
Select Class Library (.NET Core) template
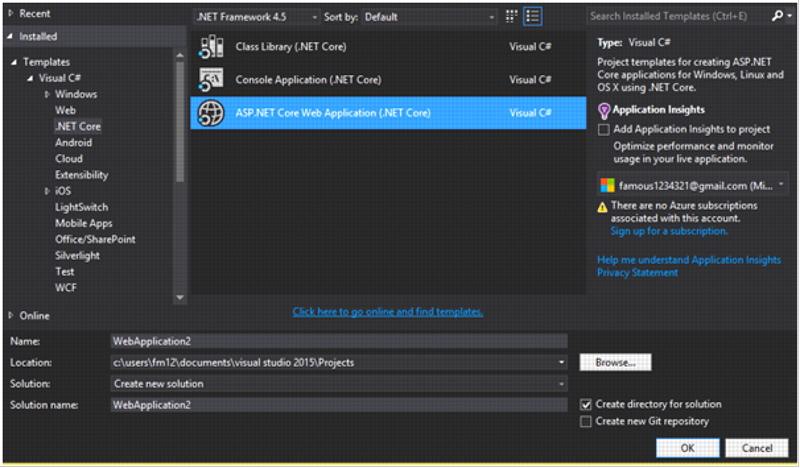(x=388, y=46)
